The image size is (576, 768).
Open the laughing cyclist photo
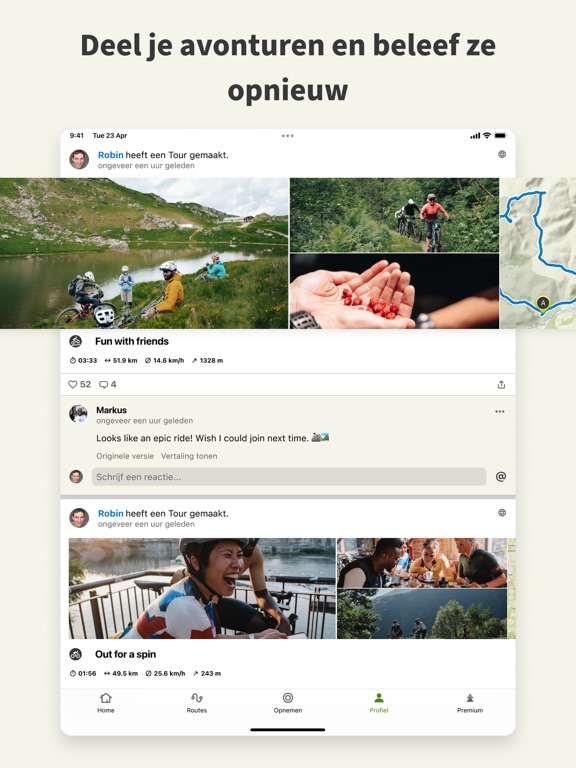[202, 588]
